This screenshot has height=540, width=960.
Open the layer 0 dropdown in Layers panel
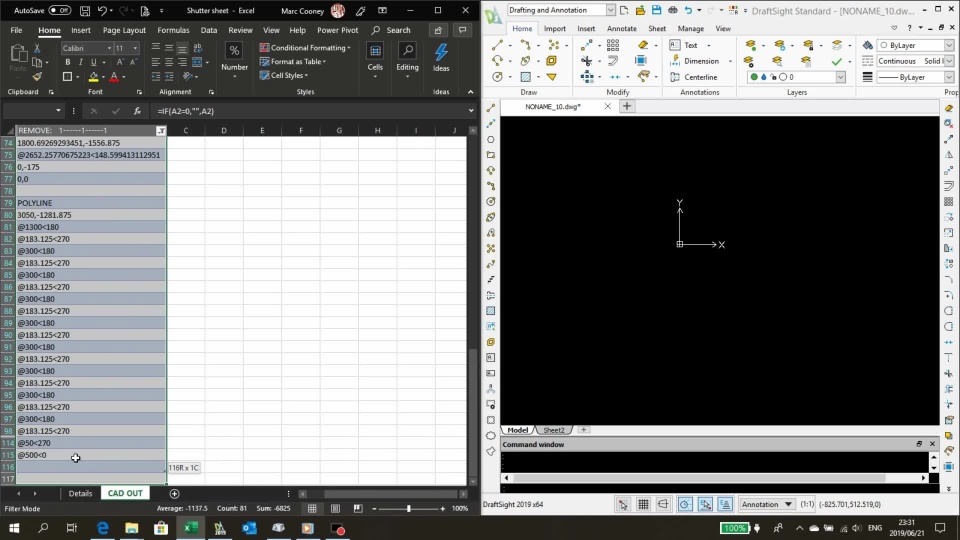coord(841,77)
